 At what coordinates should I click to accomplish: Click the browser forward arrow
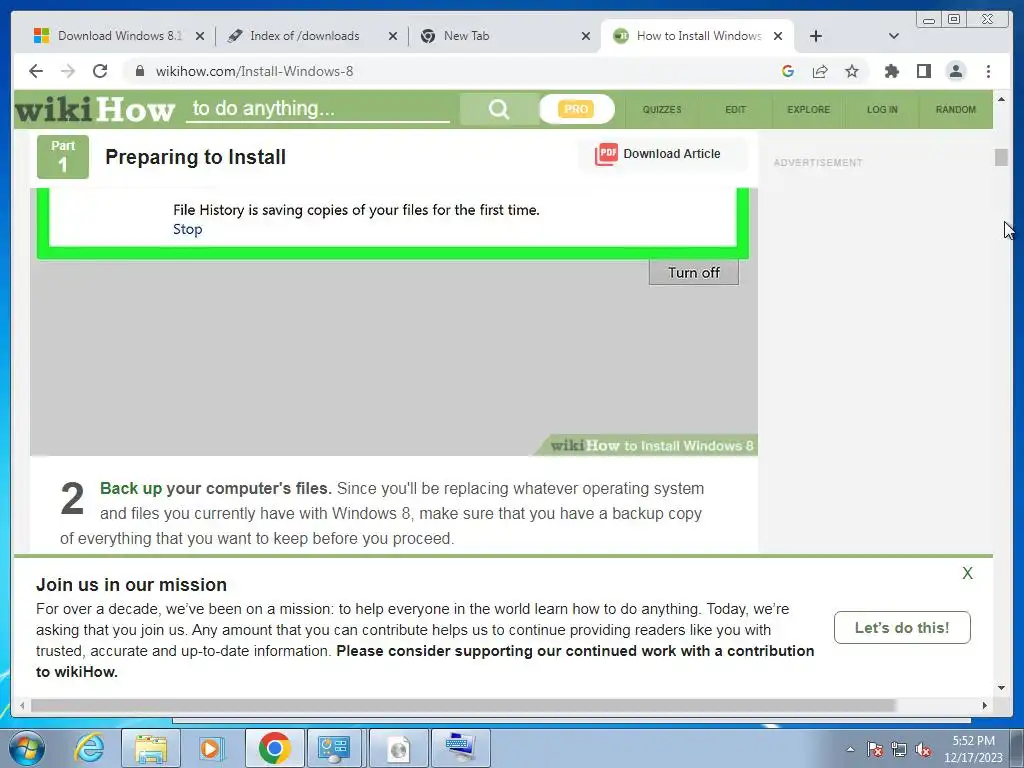pyautogui.click(x=68, y=71)
